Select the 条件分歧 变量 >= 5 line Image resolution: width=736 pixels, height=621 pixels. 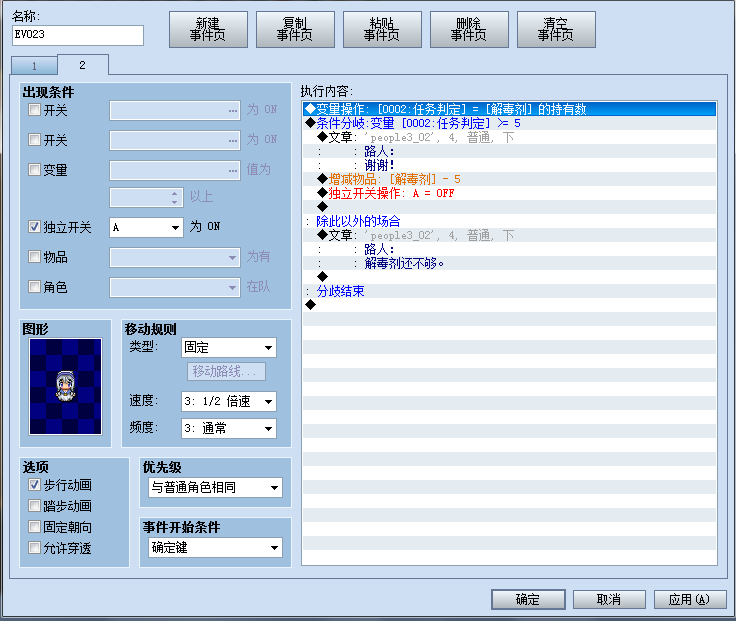point(509,123)
